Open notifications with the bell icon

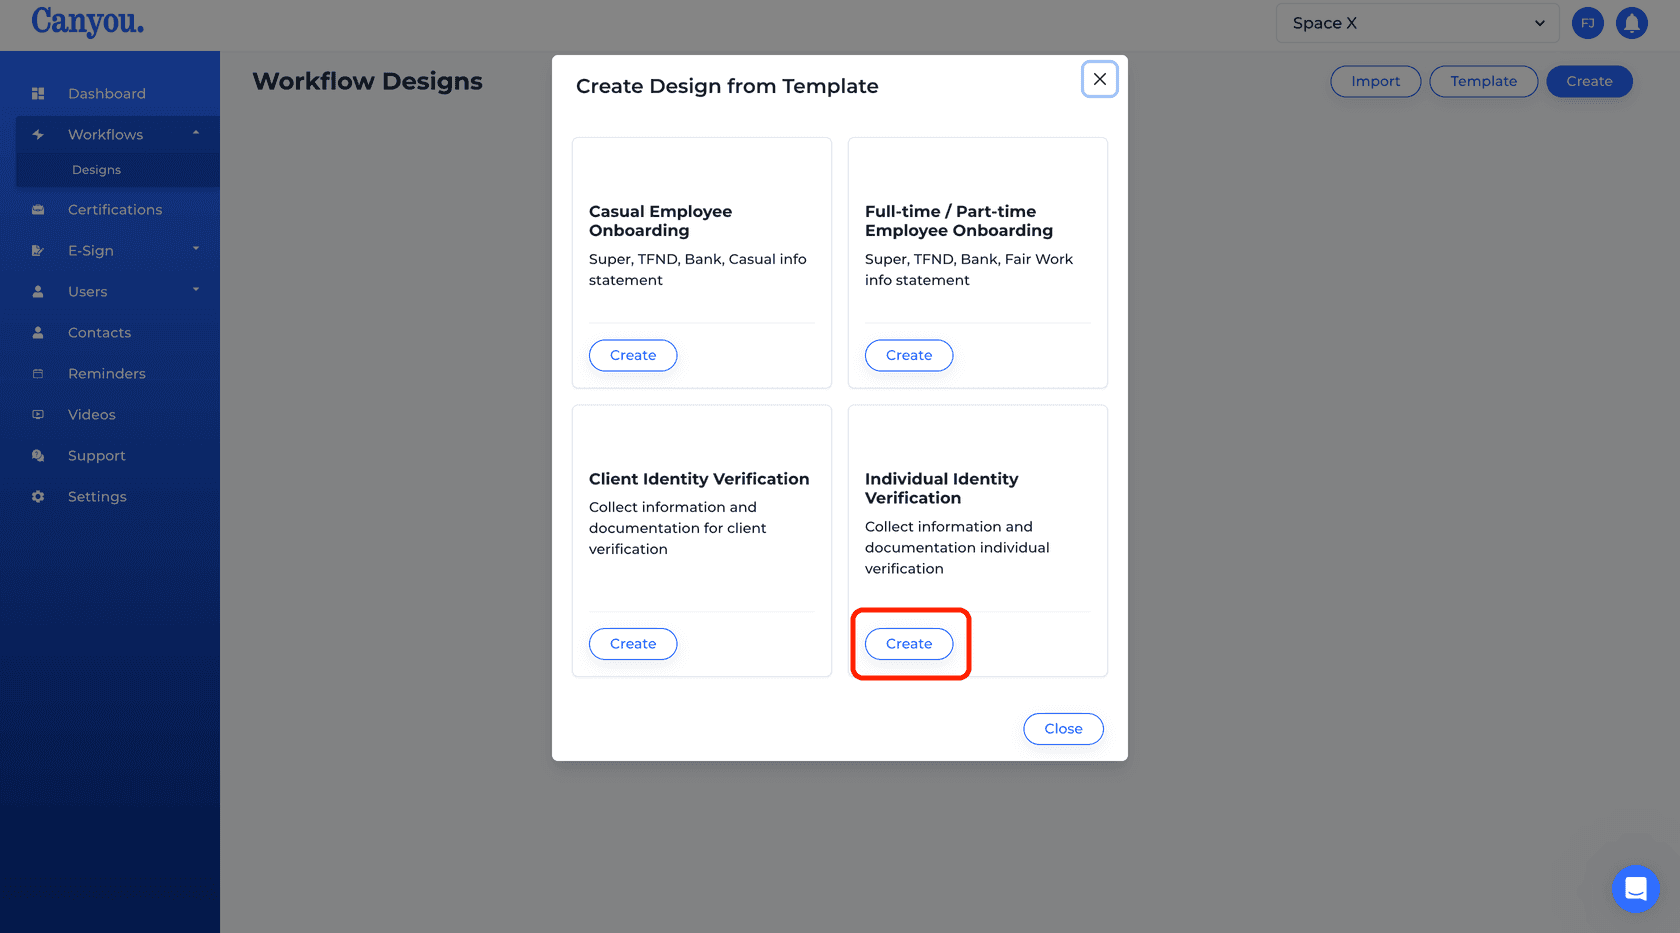pos(1632,22)
